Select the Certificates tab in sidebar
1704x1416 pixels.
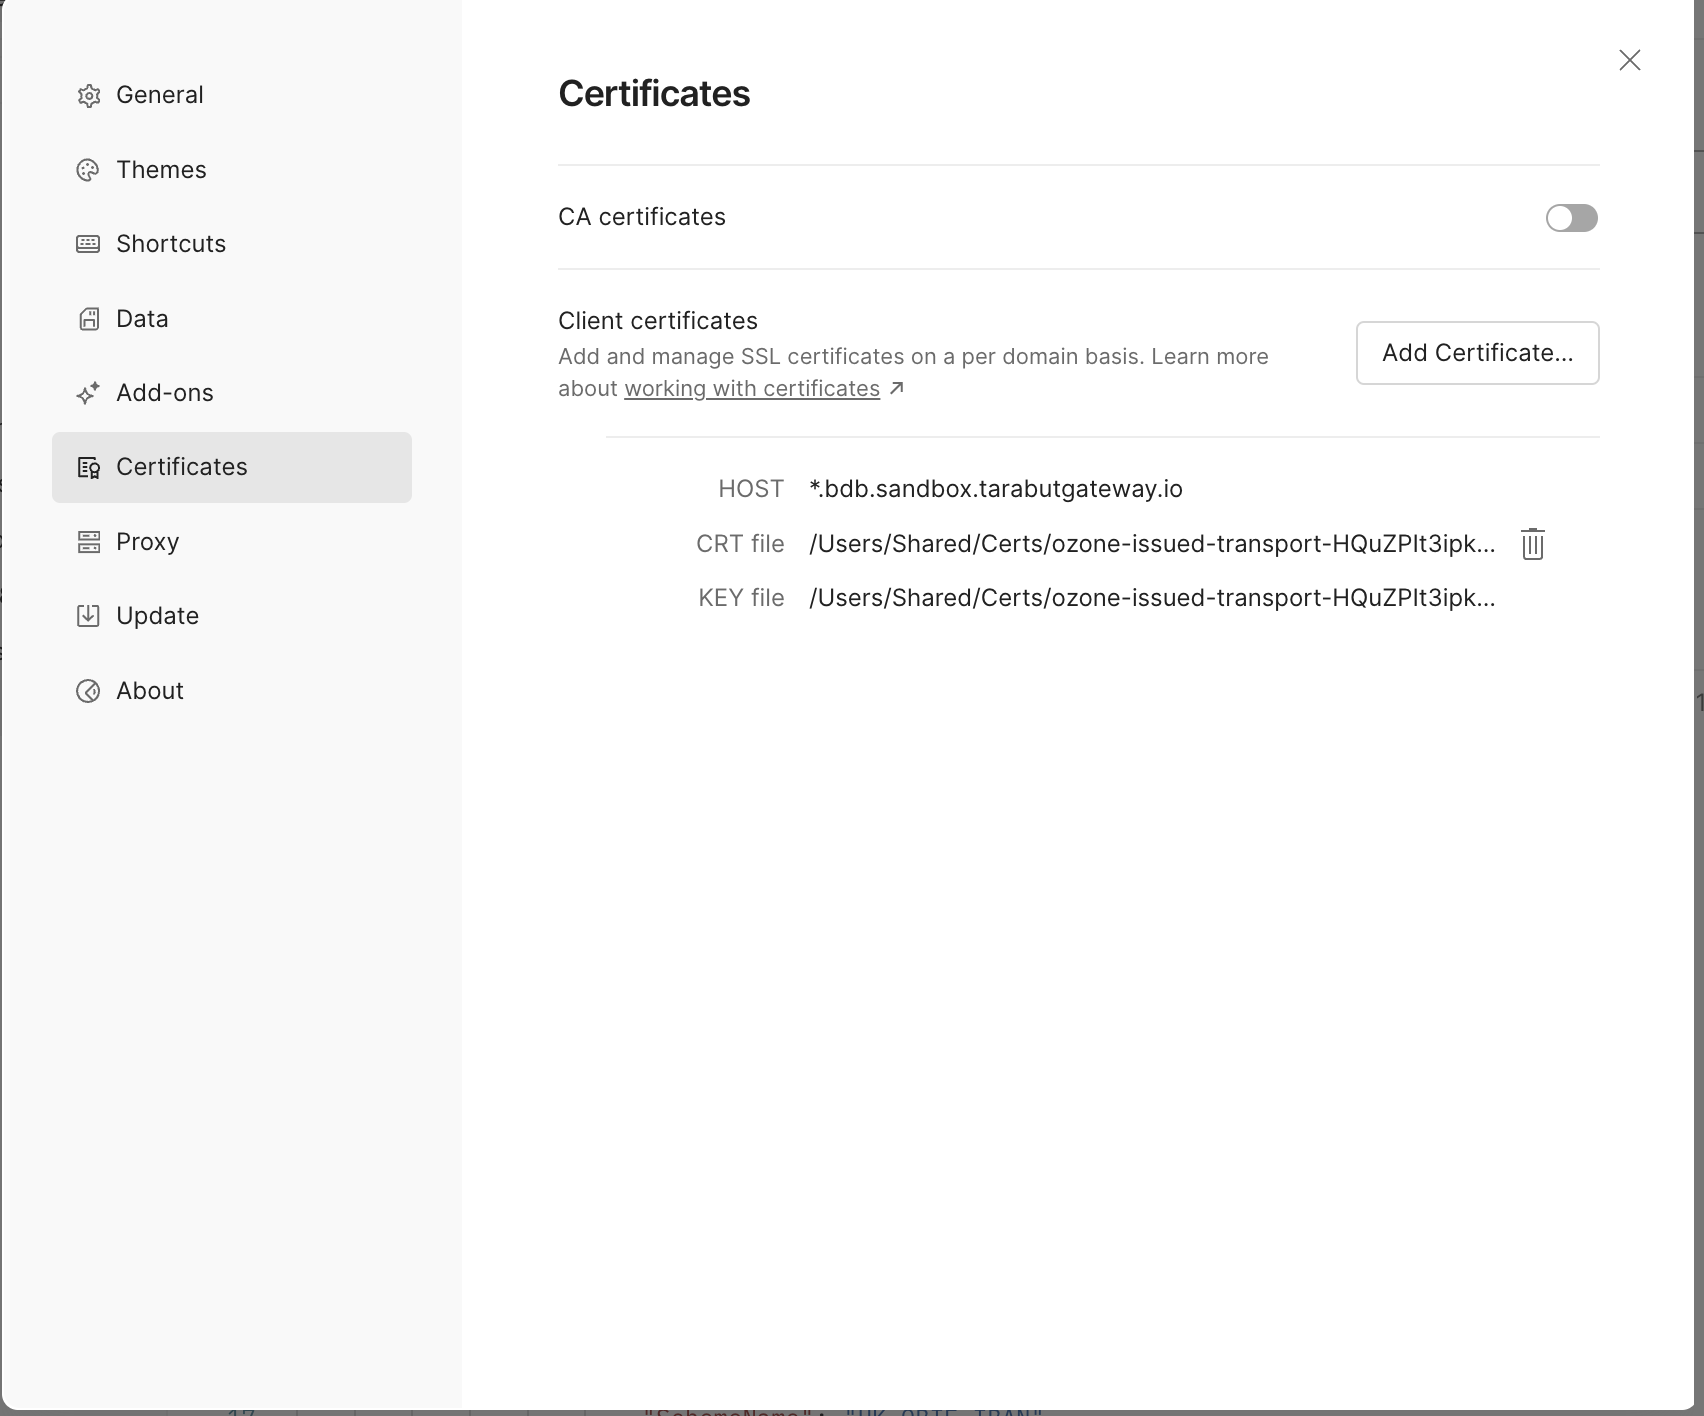point(232,467)
